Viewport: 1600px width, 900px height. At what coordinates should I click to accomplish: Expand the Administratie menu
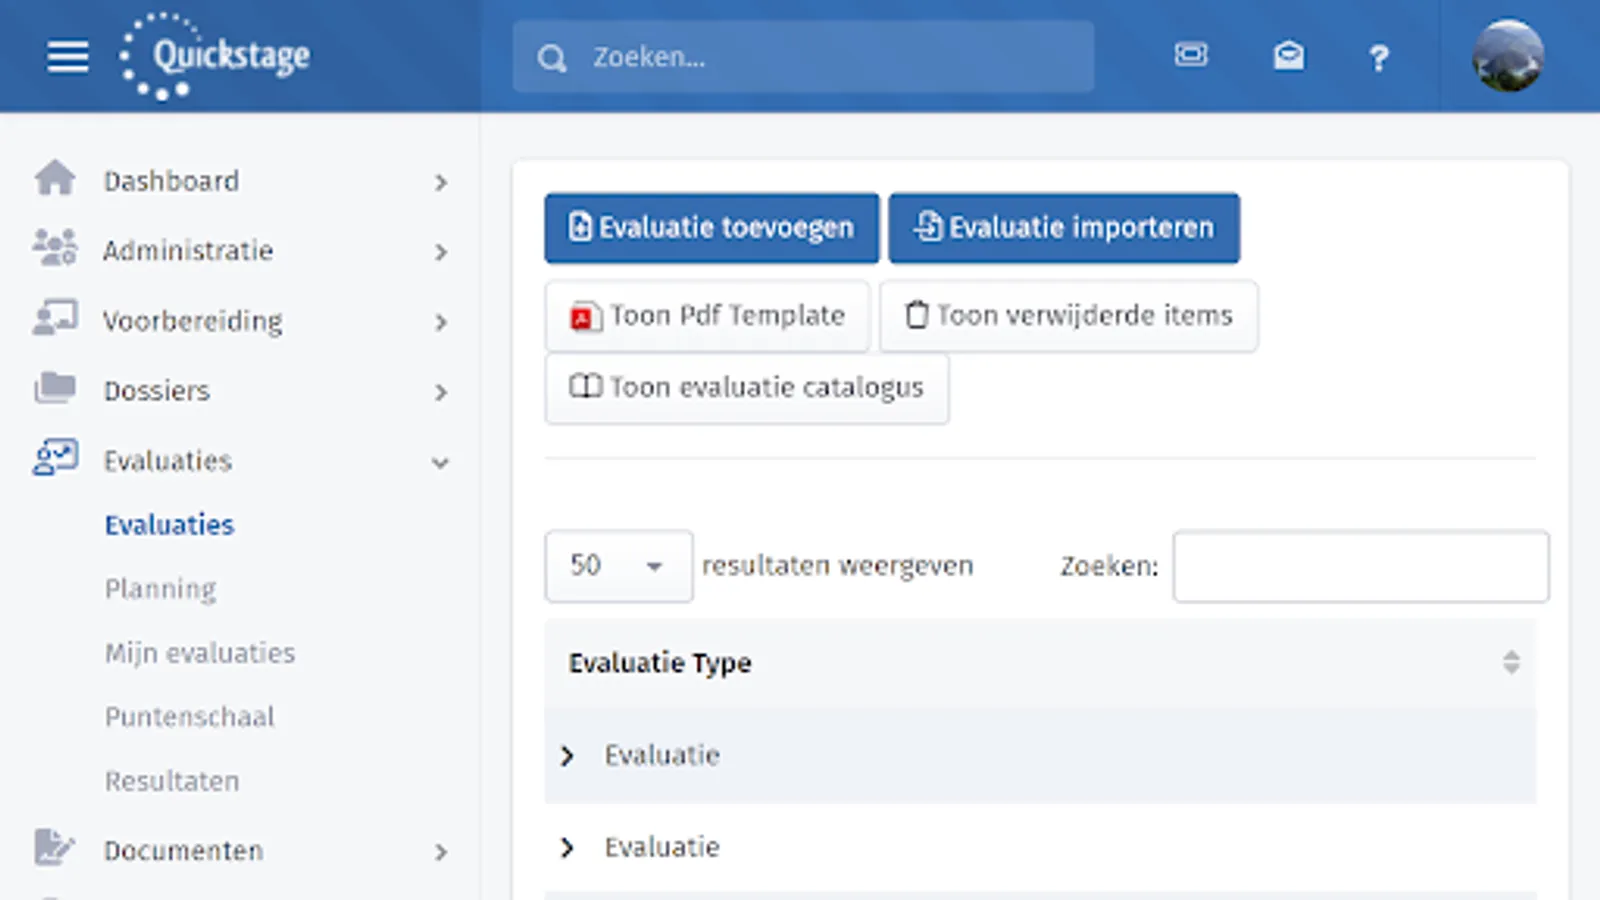440,252
